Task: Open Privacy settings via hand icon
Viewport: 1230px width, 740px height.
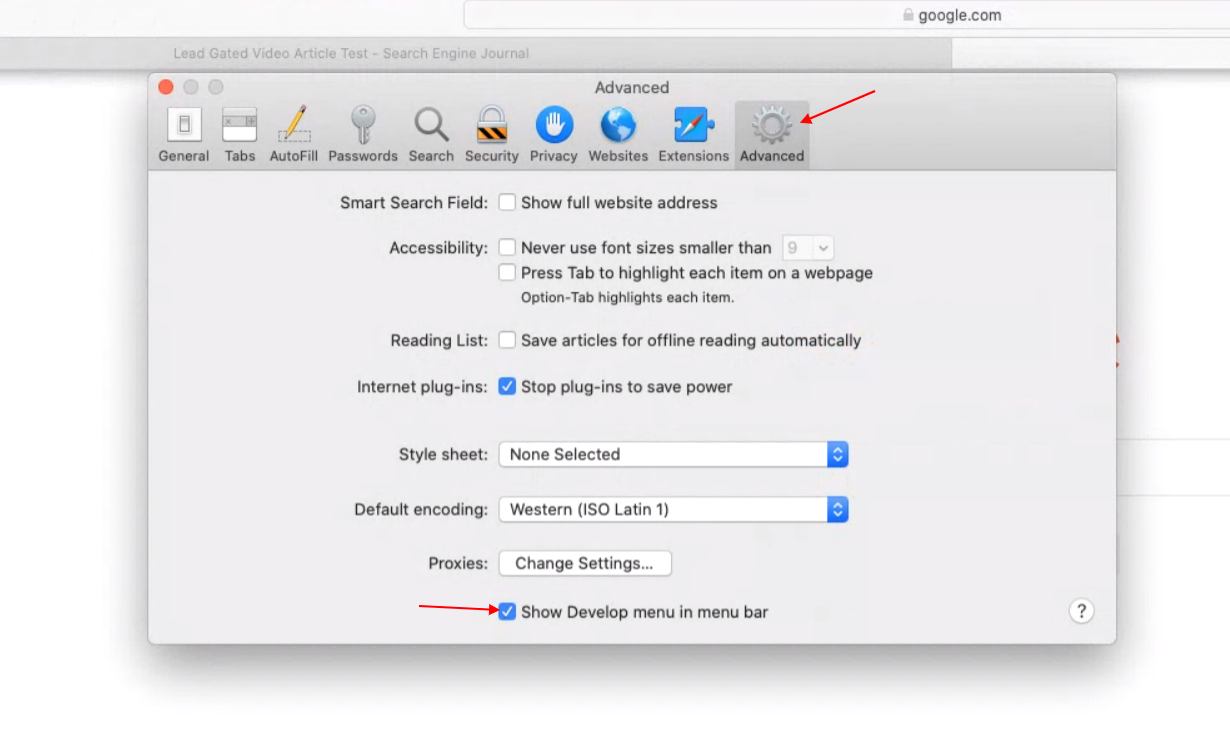Action: coord(554,130)
